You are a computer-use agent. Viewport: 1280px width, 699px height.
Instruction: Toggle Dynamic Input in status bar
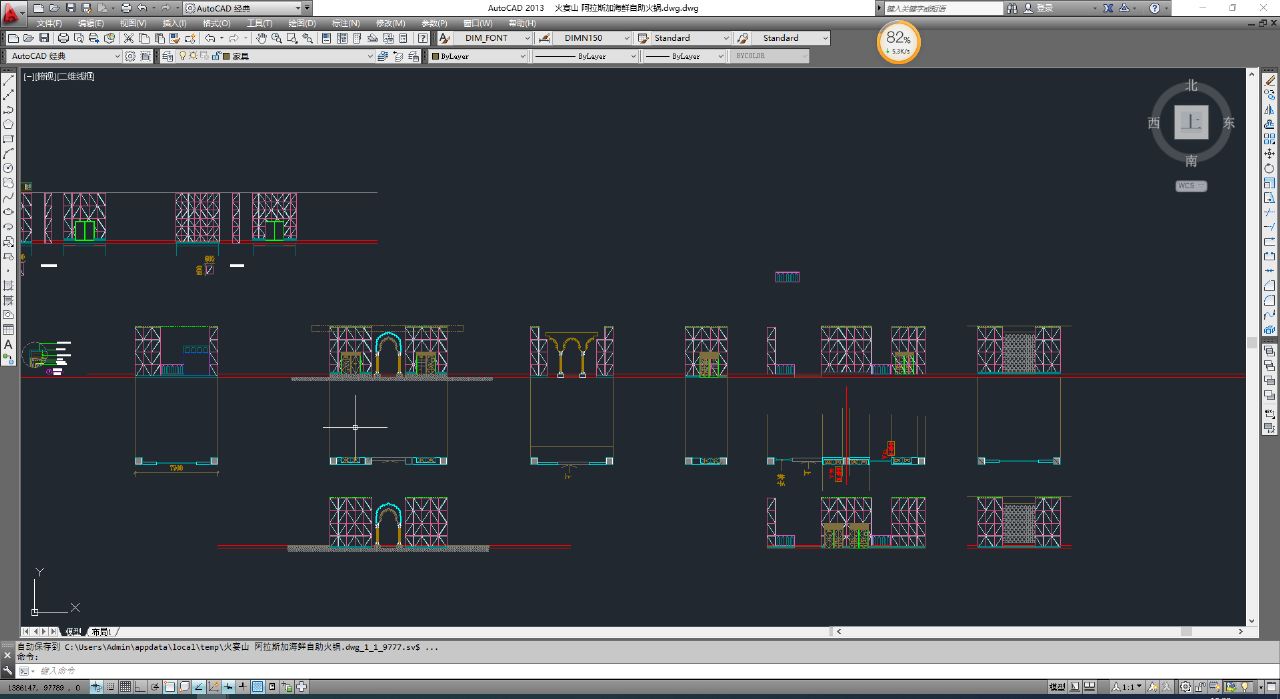(x=227, y=687)
